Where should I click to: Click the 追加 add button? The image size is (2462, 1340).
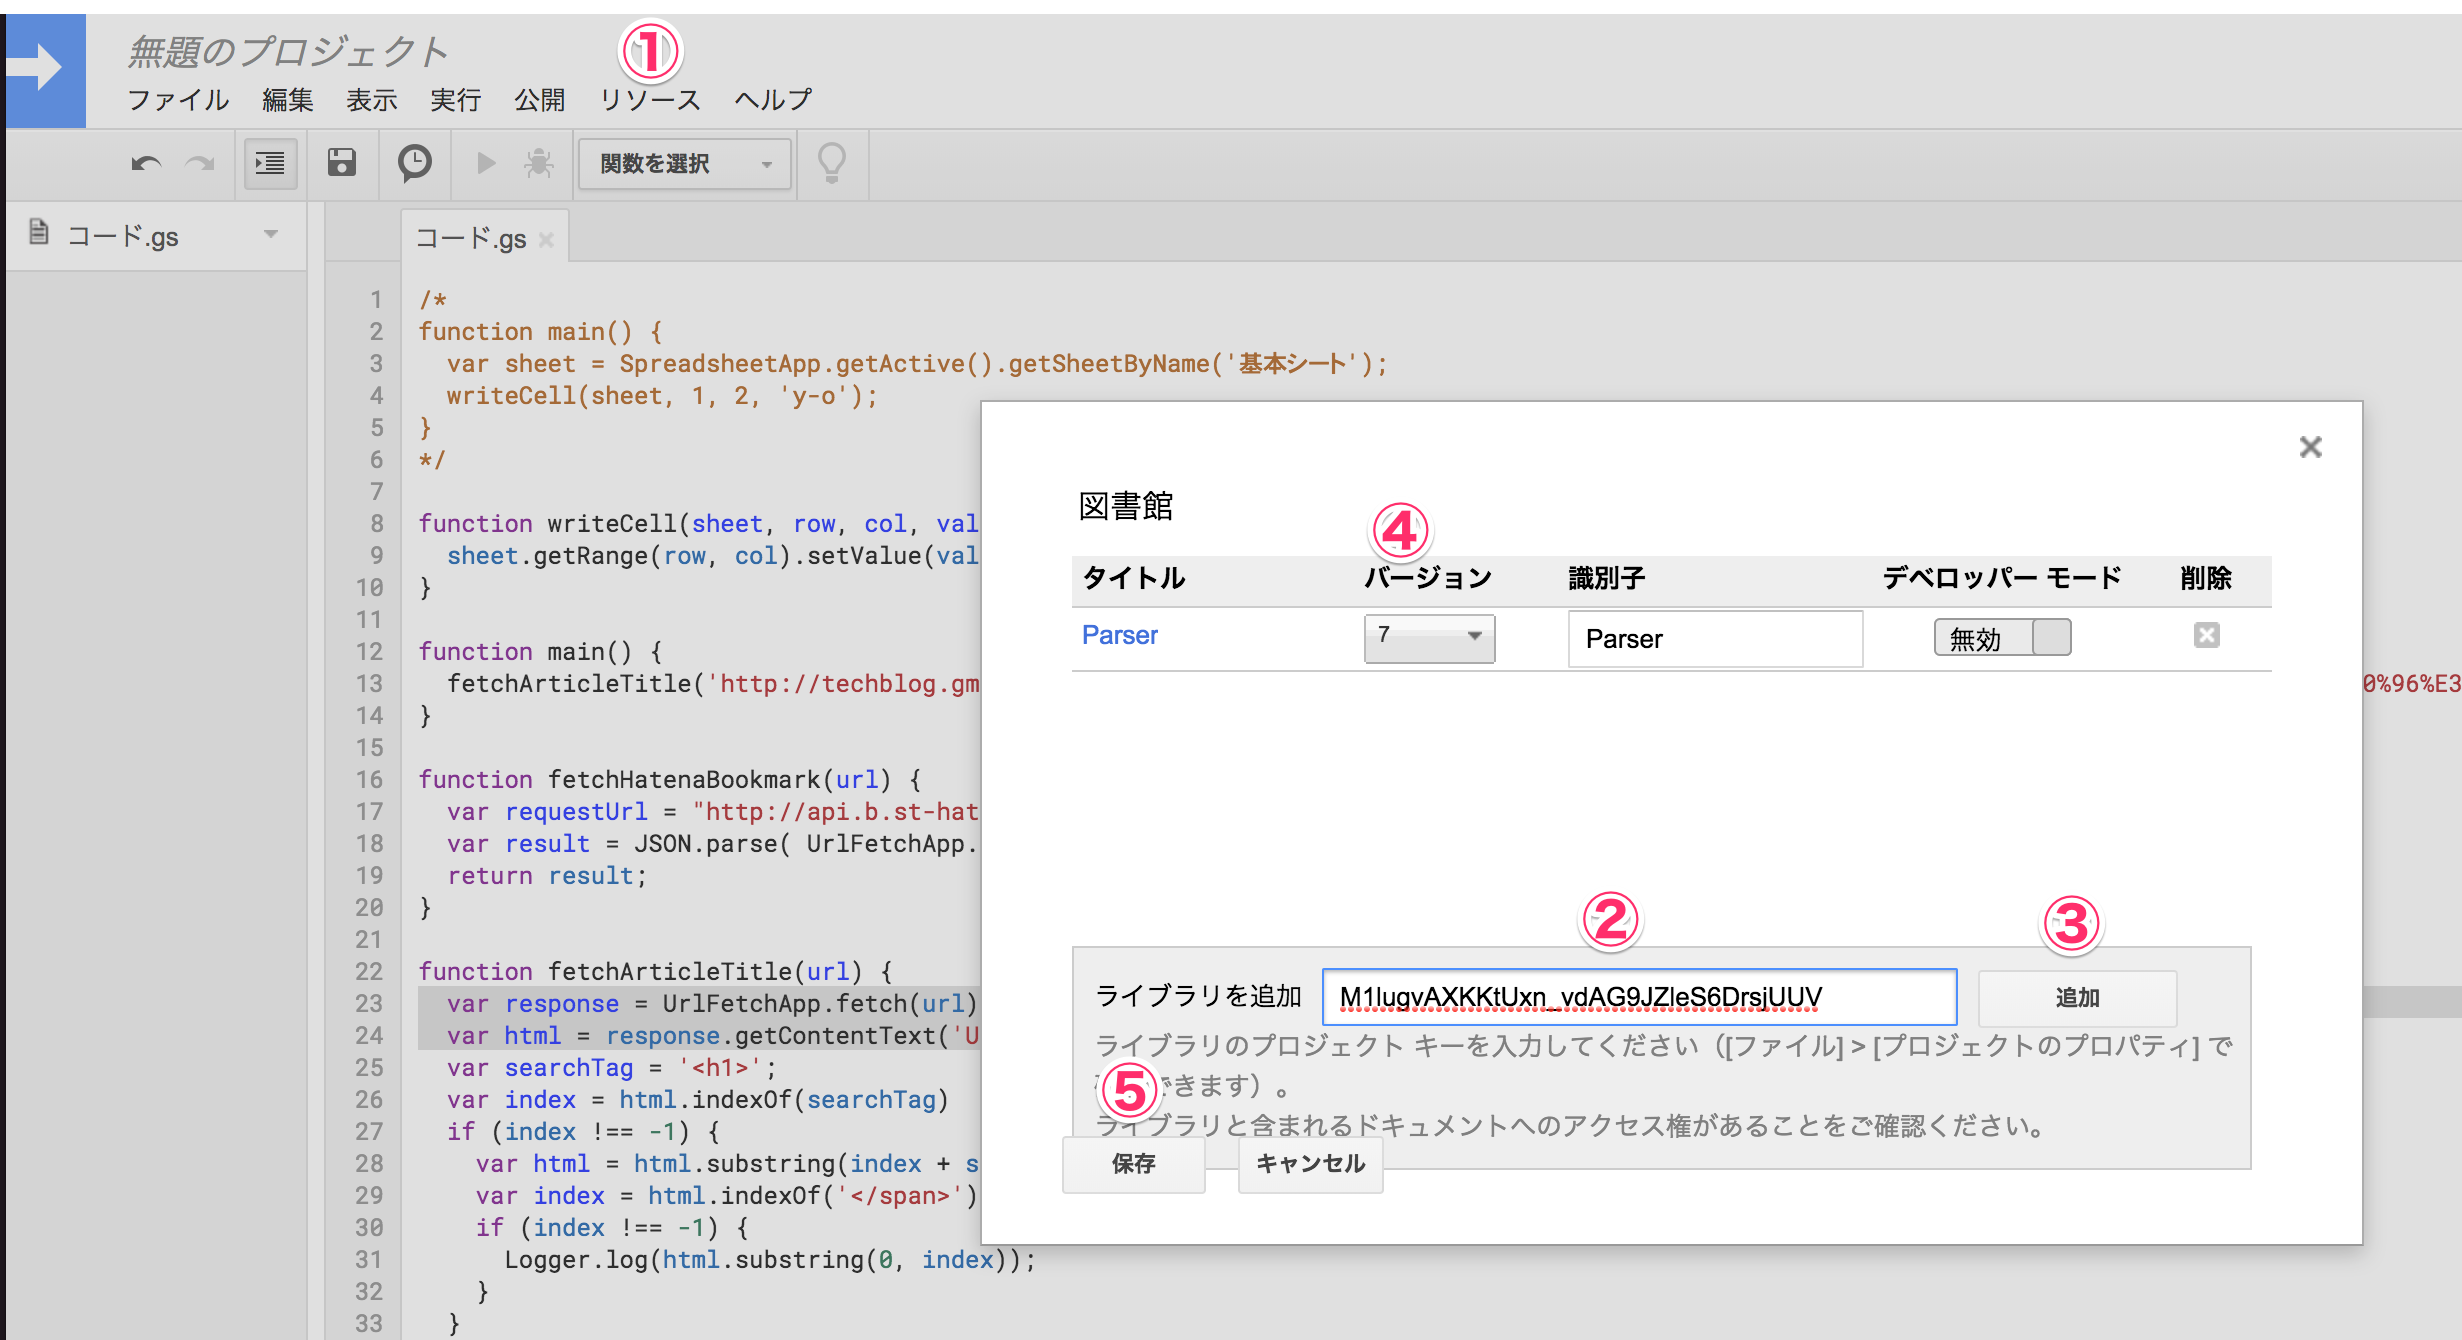pyautogui.click(x=2077, y=997)
